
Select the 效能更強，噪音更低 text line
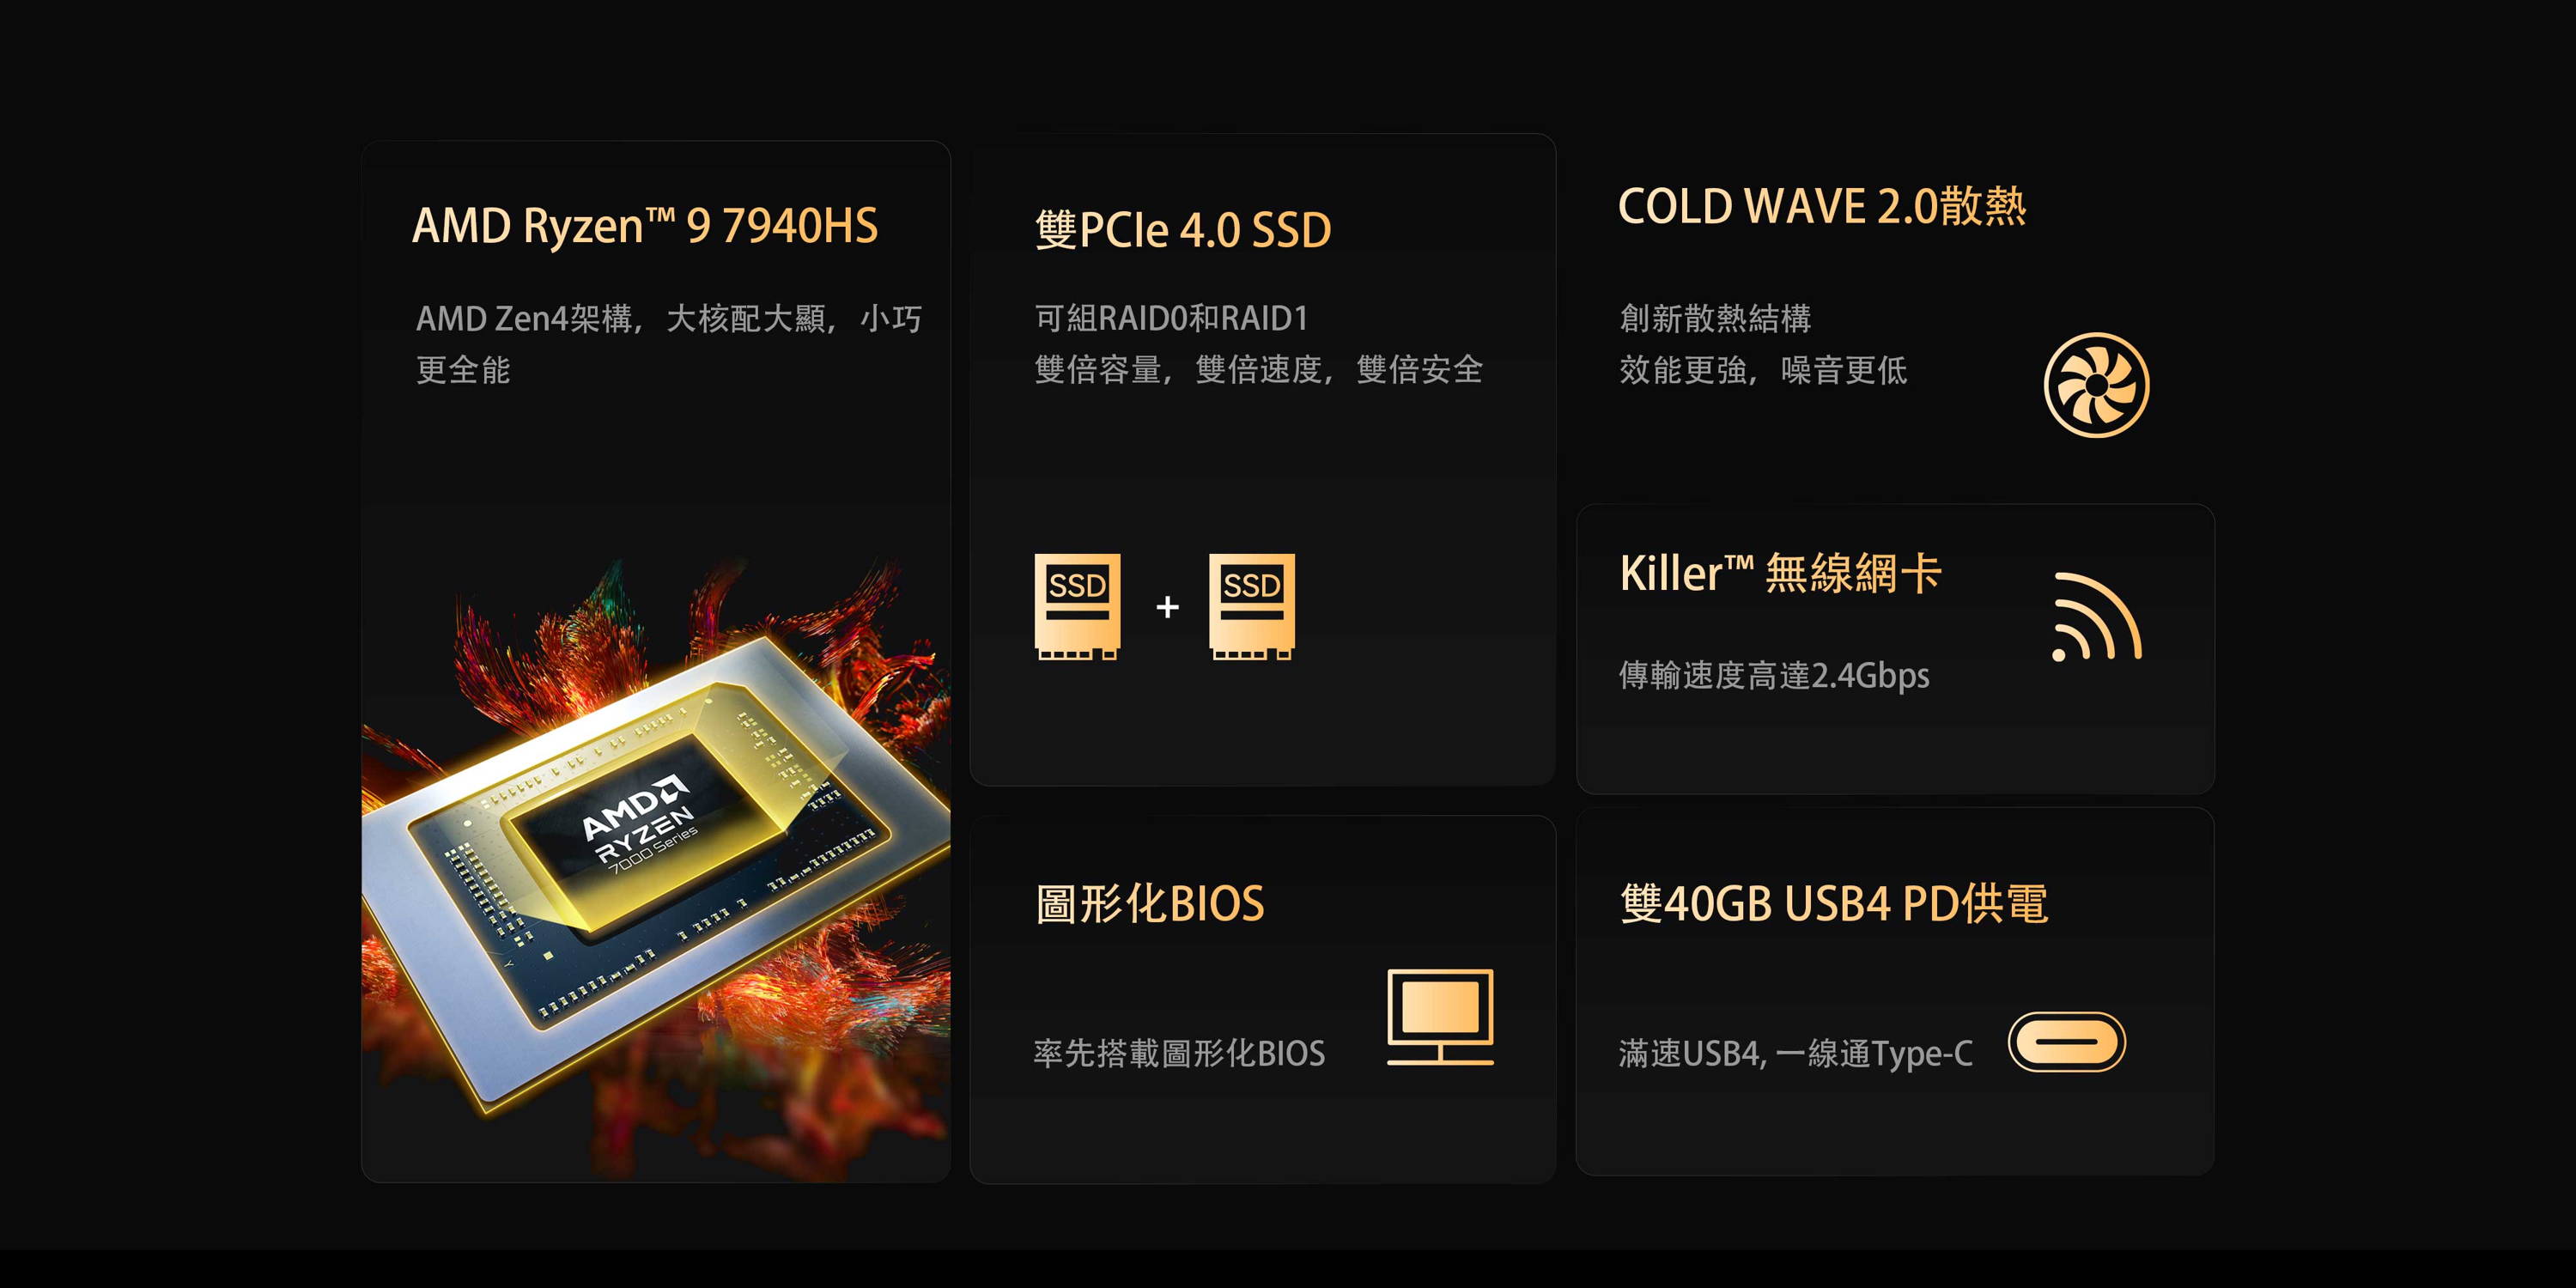click(1763, 370)
